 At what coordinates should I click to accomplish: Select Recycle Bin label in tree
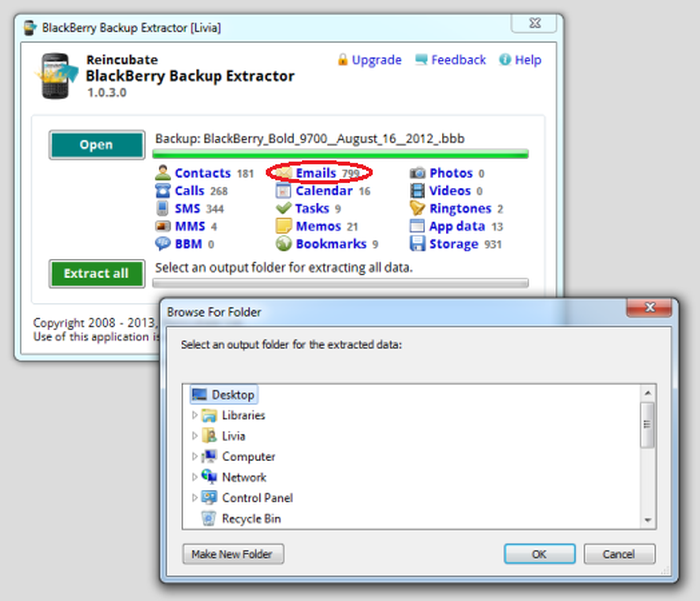coord(251,518)
